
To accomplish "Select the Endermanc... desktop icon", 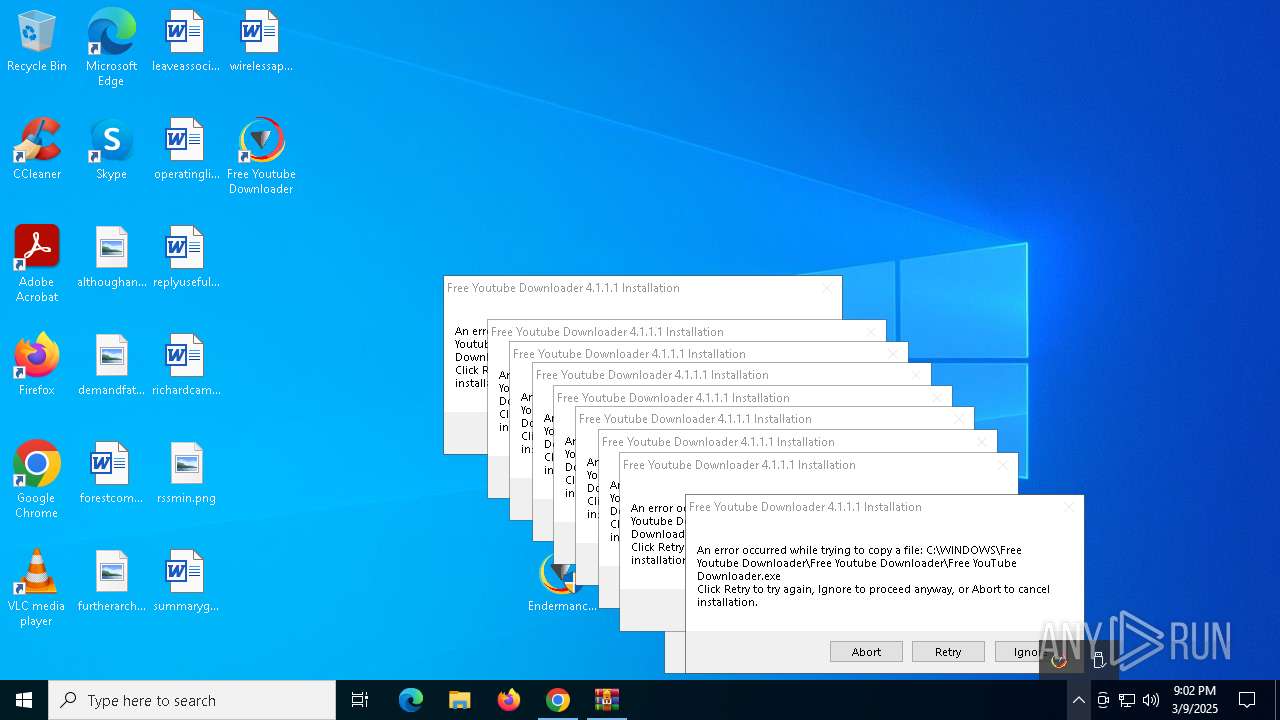I will [x=560, y=583].
